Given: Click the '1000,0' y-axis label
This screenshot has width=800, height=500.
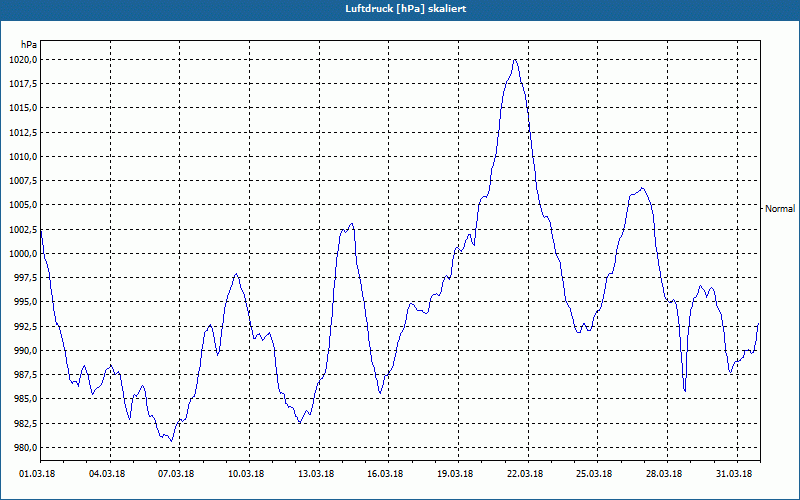Looking at the screenshot, I should click(23, 254).
